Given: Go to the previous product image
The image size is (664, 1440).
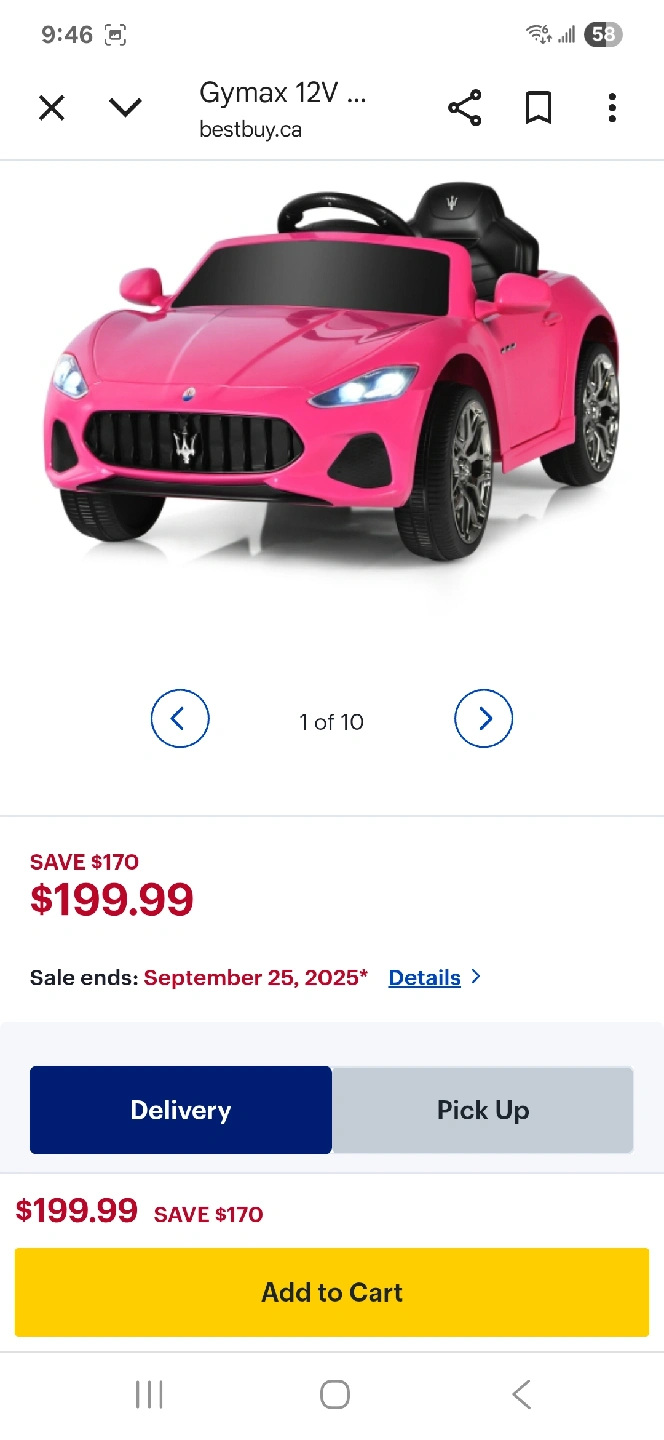Looking at the screenshot, I should [180, 719].
